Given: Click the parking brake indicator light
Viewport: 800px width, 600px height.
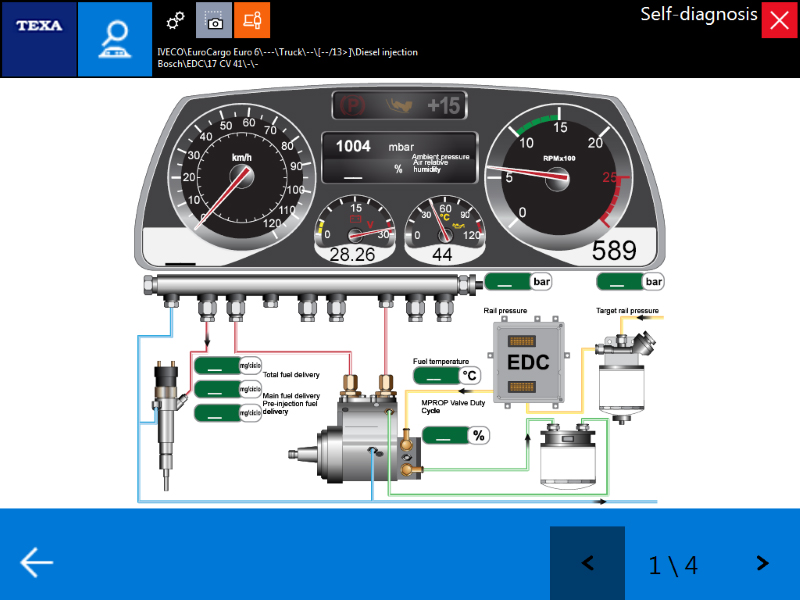Looking at the screenshot, I should click(353, 106).
